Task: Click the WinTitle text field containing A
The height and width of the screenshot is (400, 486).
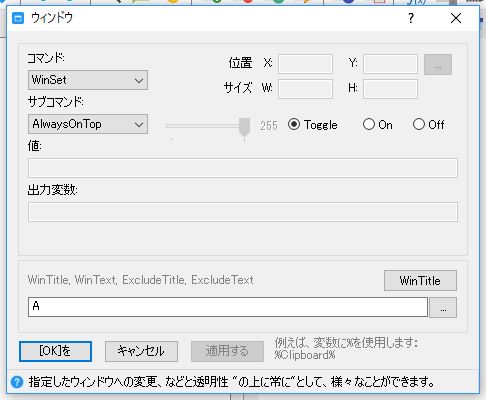Action: point(228,307)
